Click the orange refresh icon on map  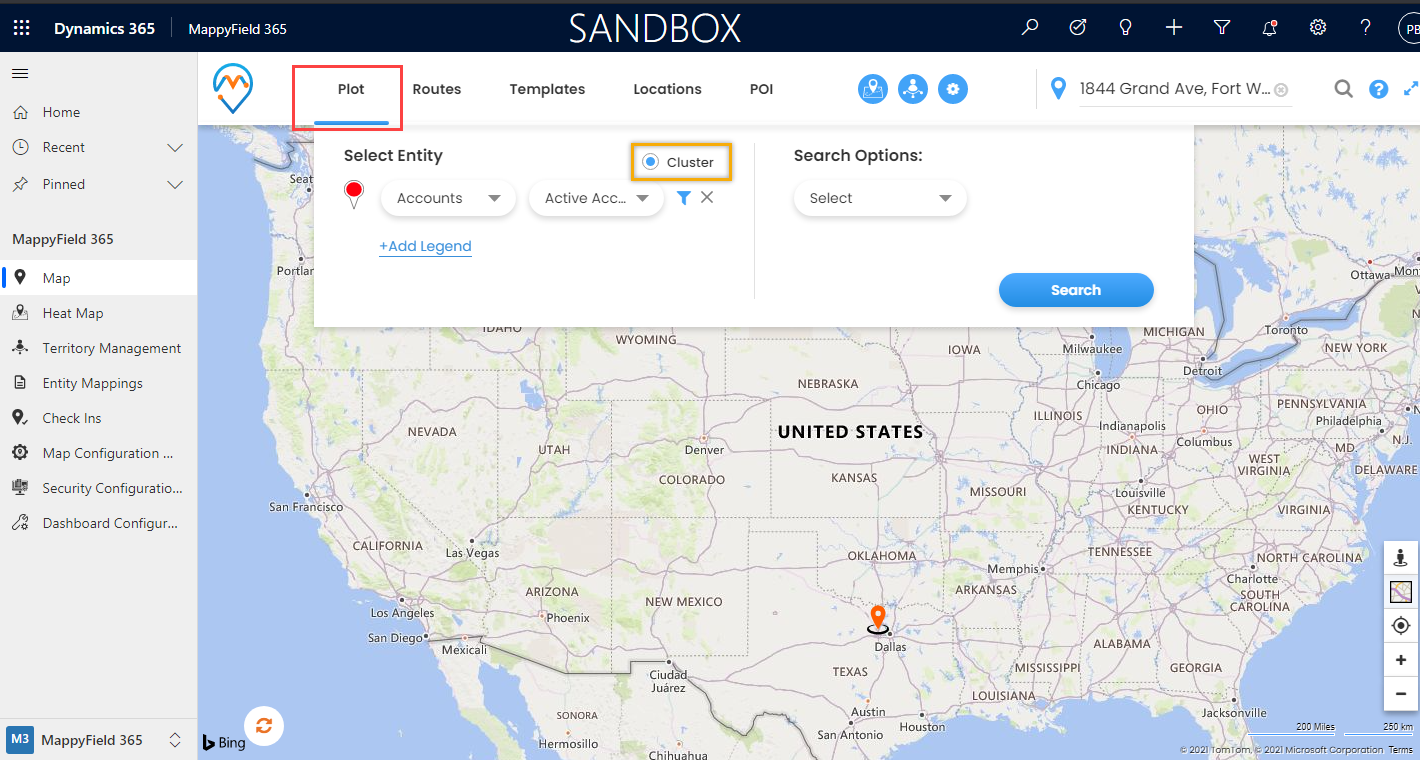point(264,726)
